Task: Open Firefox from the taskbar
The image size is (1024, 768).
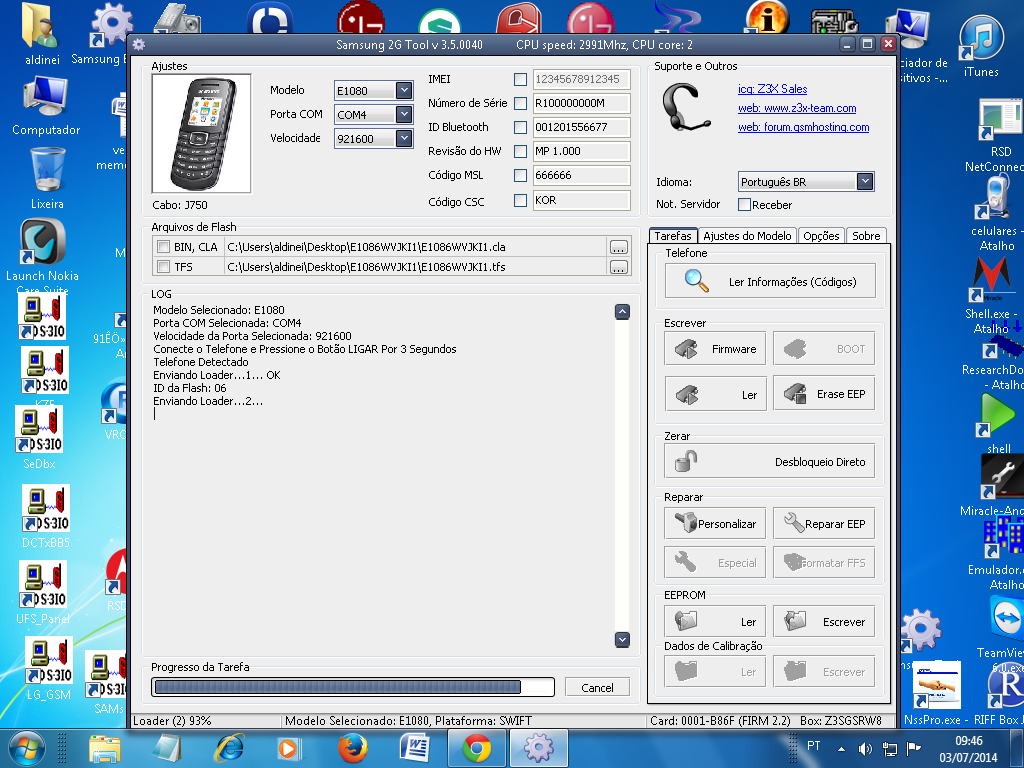Action: tap(353, 748)
